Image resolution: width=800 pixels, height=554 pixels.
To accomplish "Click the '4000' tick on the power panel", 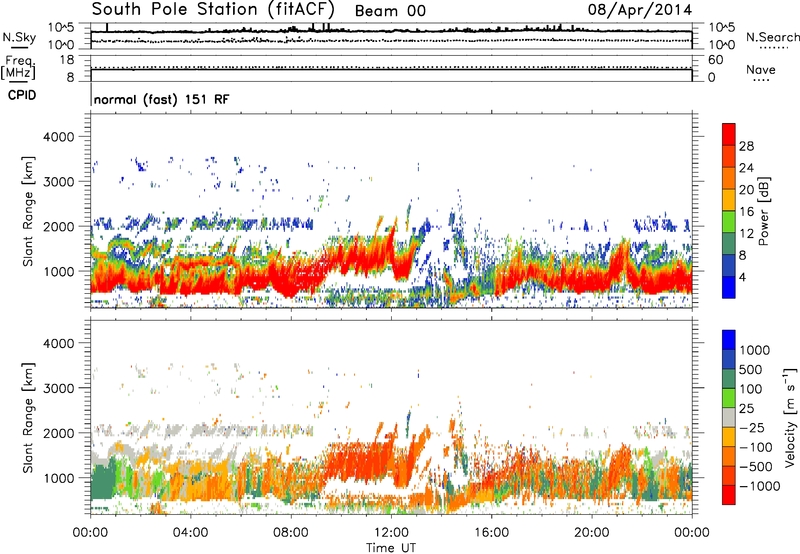I will 59,137.
